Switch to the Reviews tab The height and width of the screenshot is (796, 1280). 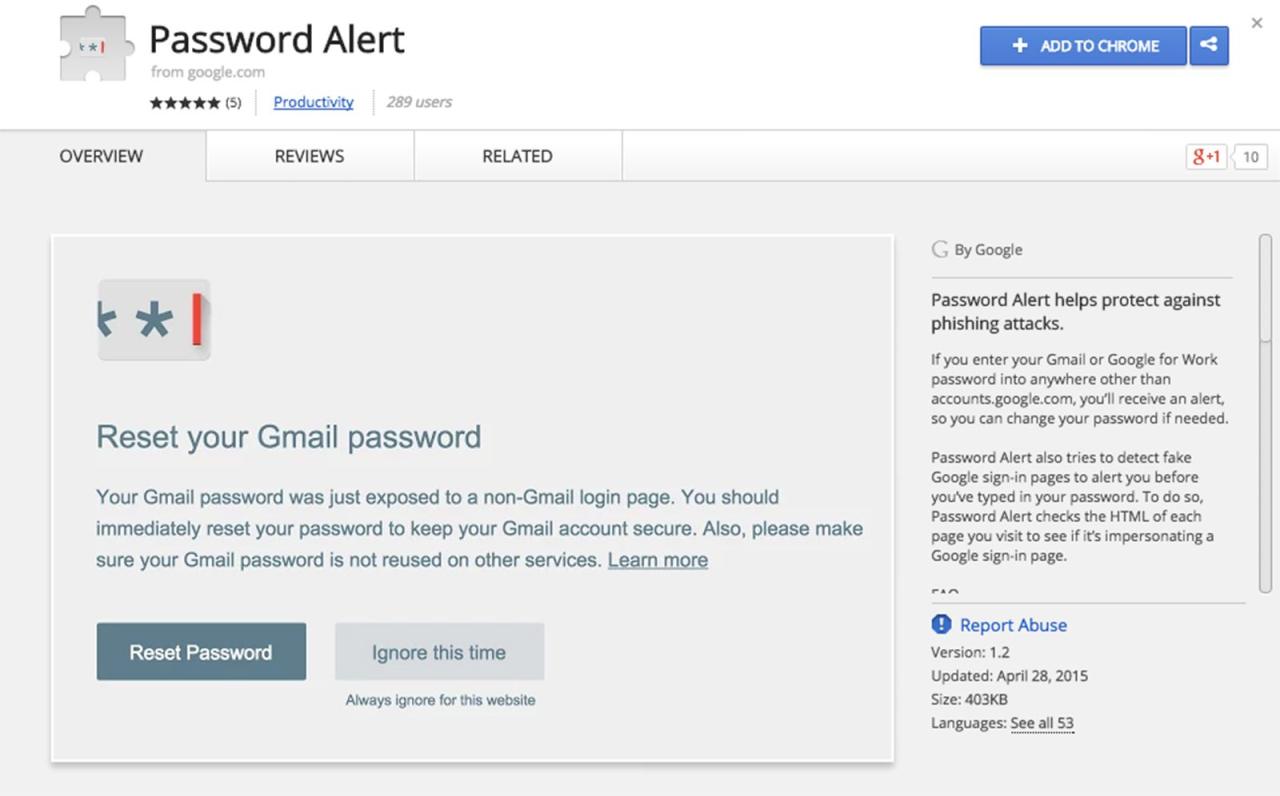[309, 156]
